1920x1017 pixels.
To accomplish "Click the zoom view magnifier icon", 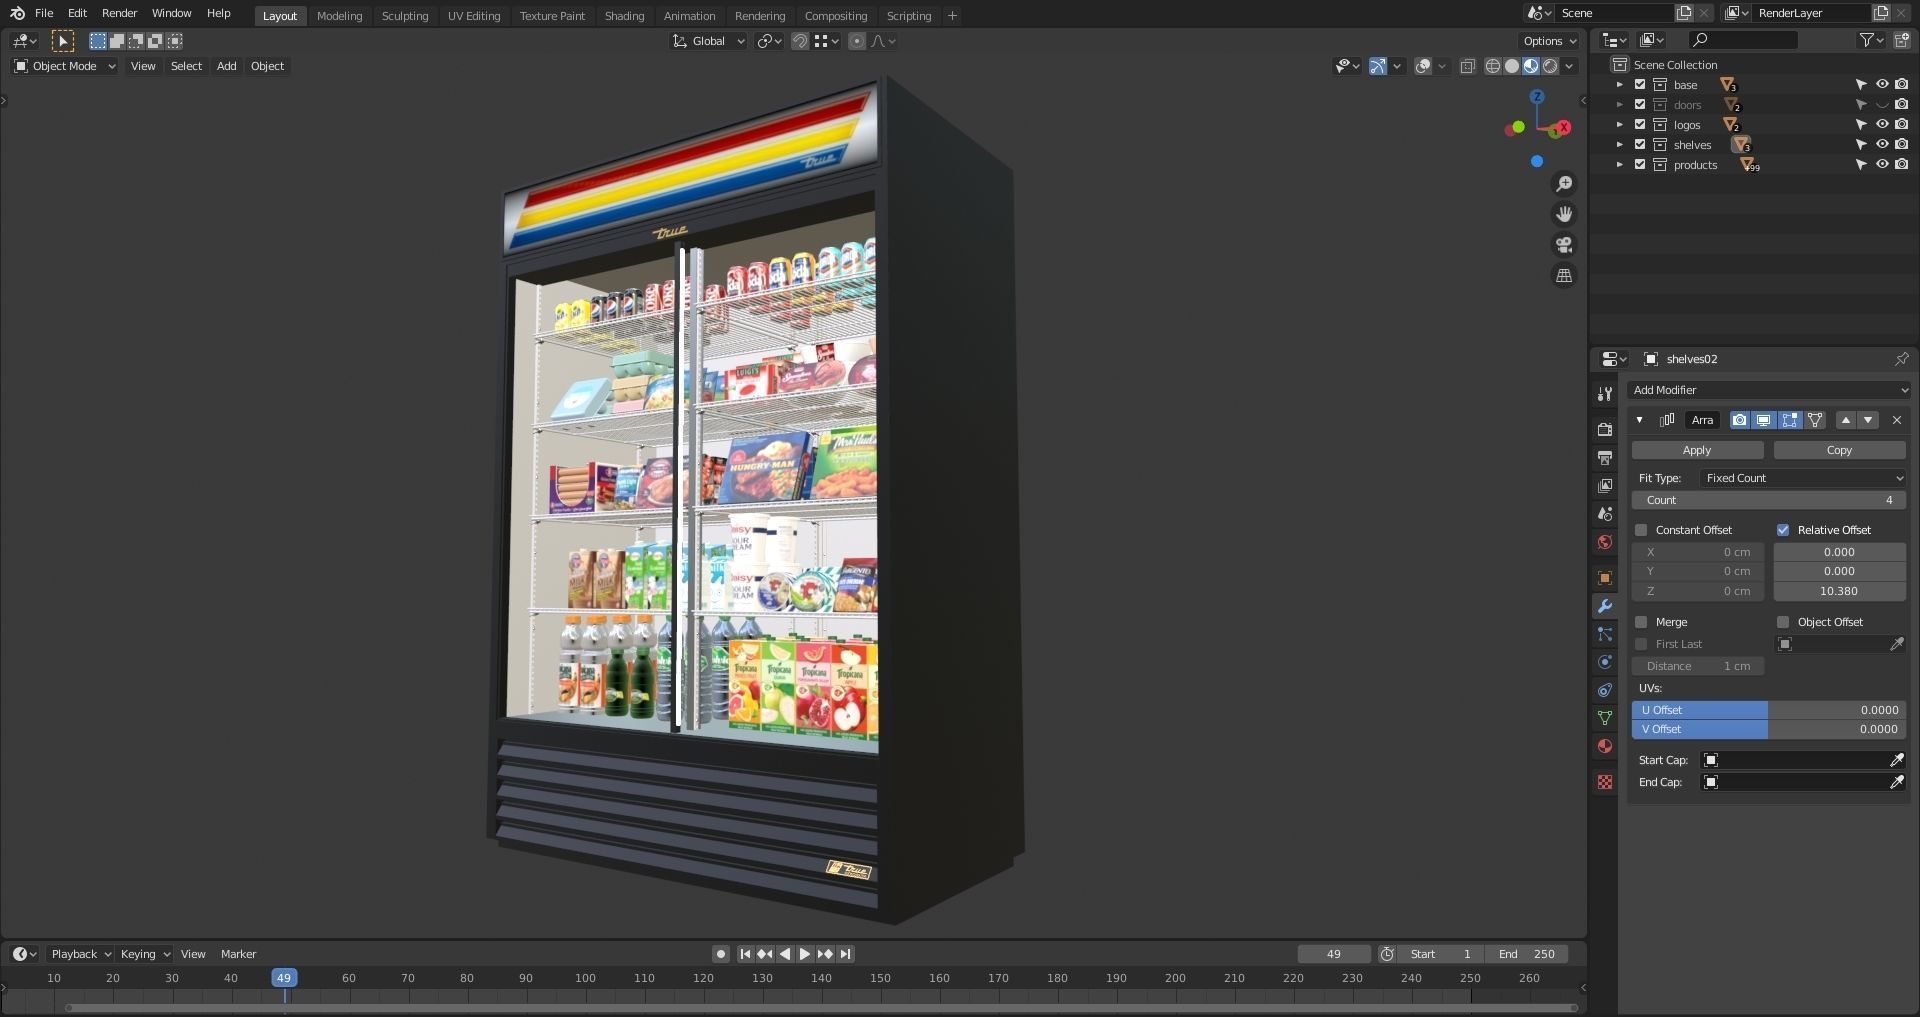I will pos(1564,184).
